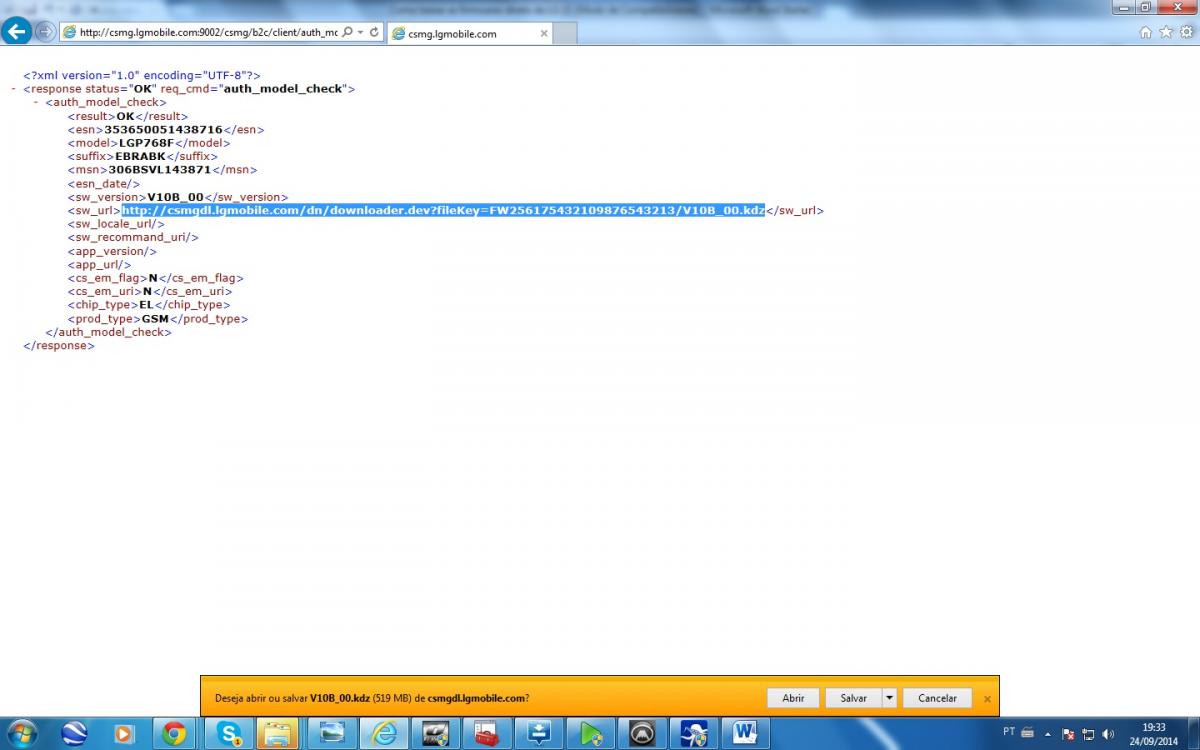Click the prod_type value GSM

155,319
